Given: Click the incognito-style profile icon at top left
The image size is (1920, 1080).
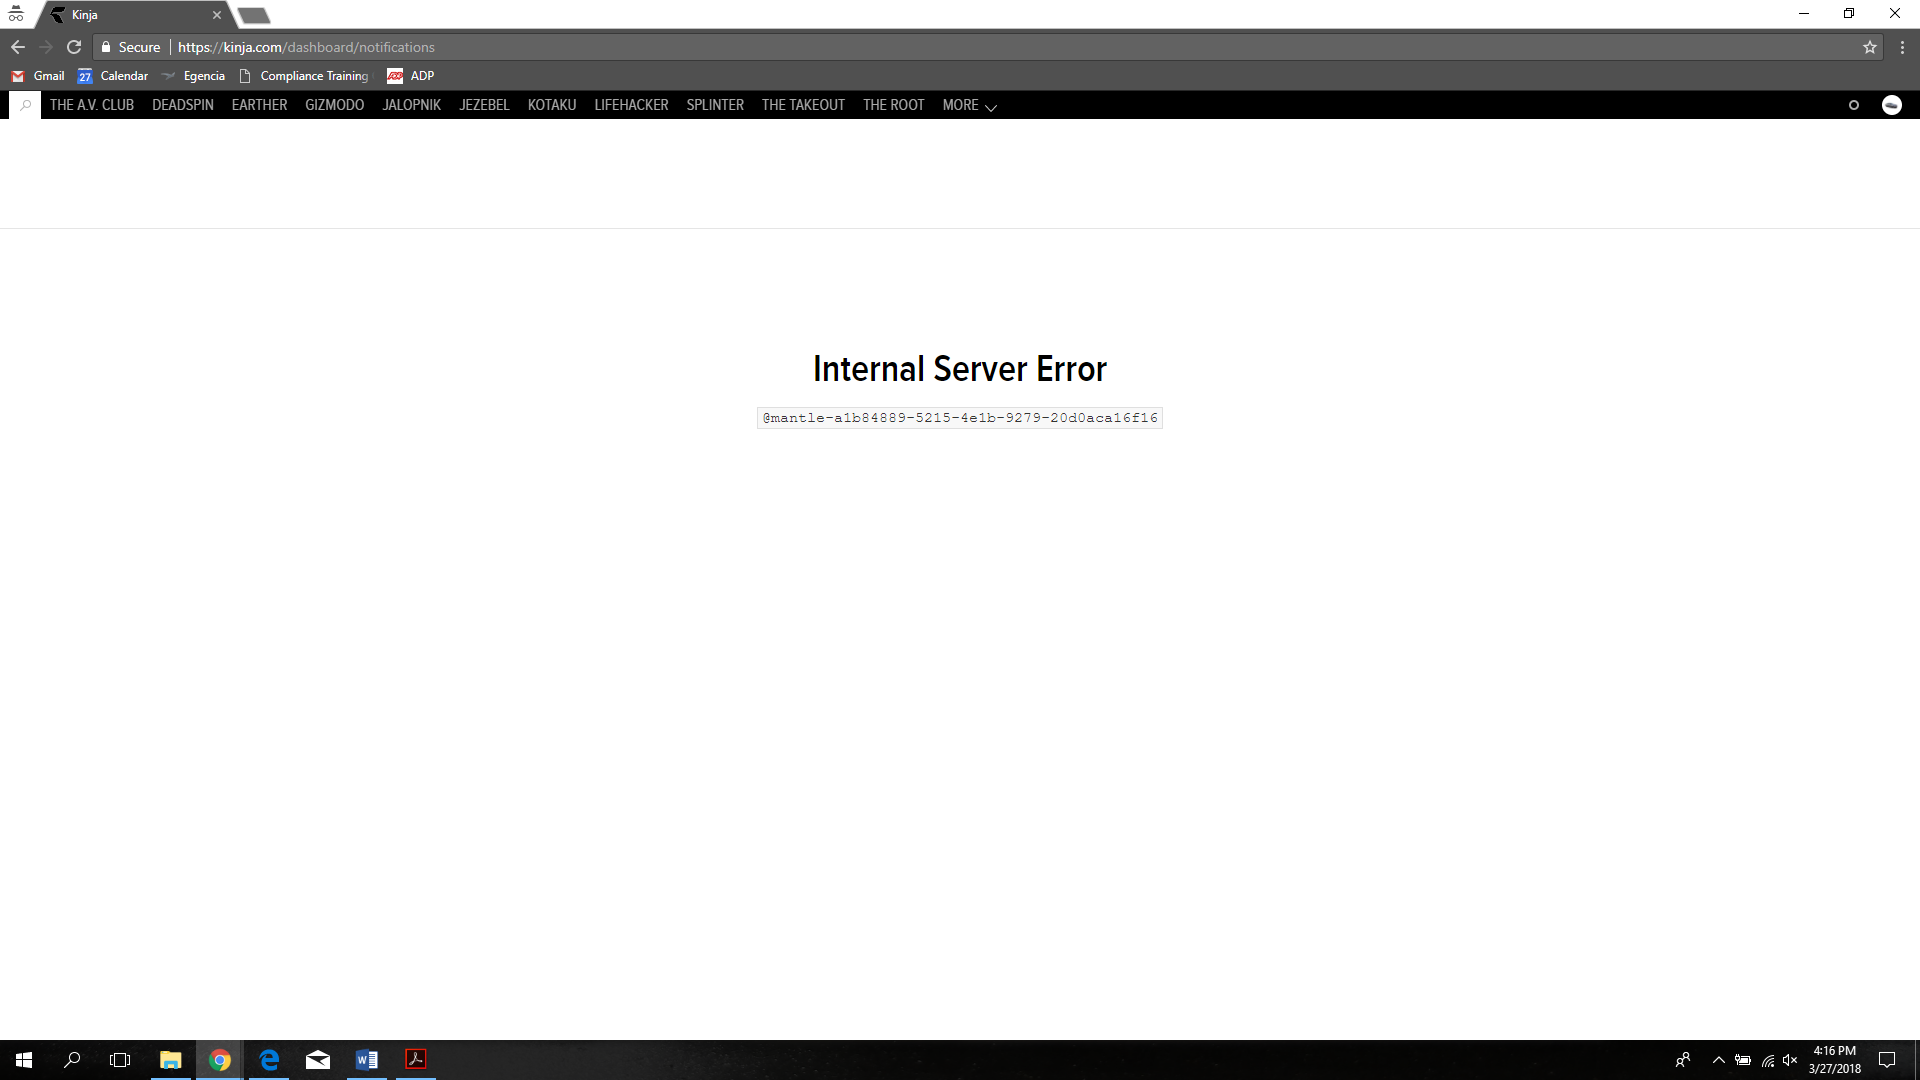Looking at the screenshot, I should tap(16, 14).
